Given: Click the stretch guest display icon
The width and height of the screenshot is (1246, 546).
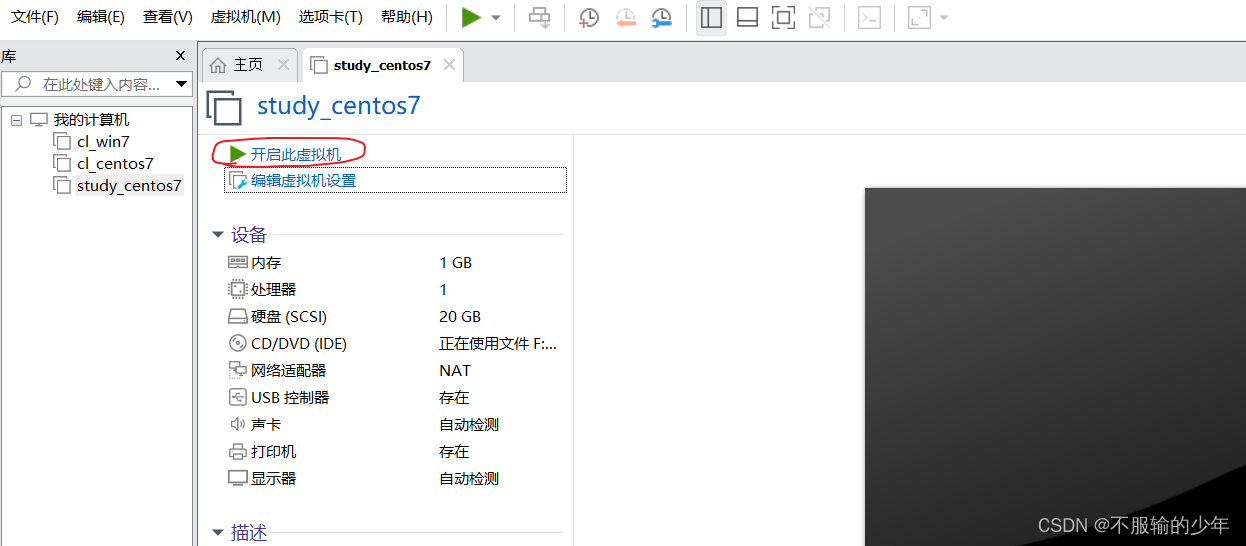Looking at the screenshot, I should [x=918, y=17].
